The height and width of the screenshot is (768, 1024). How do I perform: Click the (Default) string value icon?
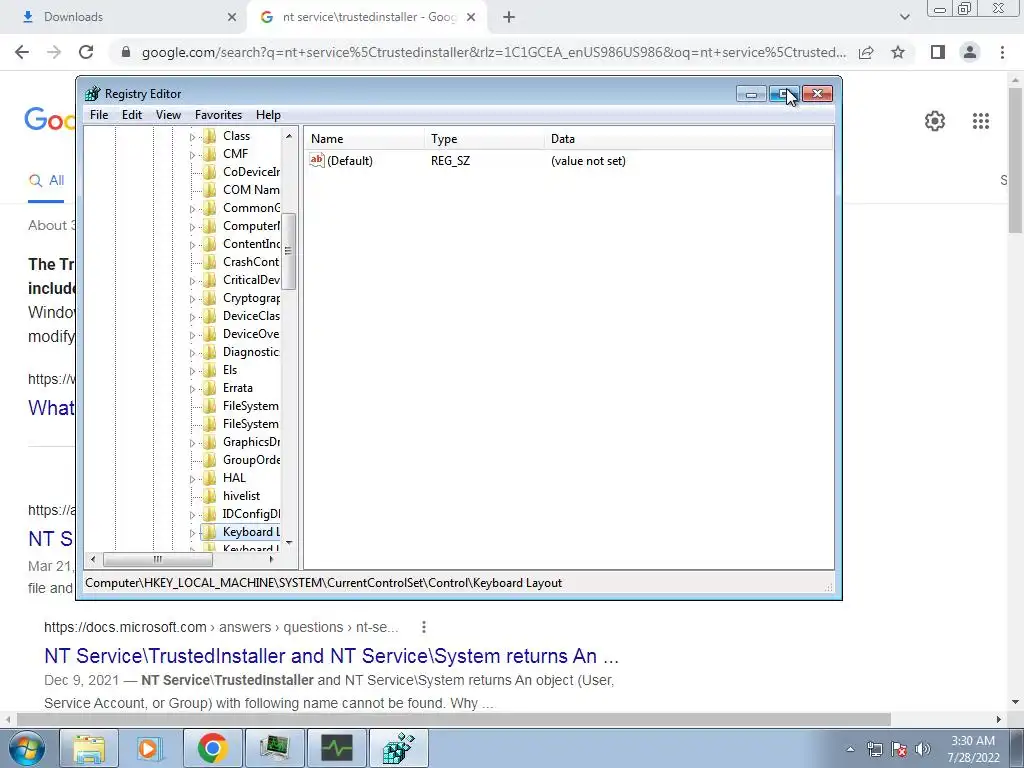[x=317, y=160]
